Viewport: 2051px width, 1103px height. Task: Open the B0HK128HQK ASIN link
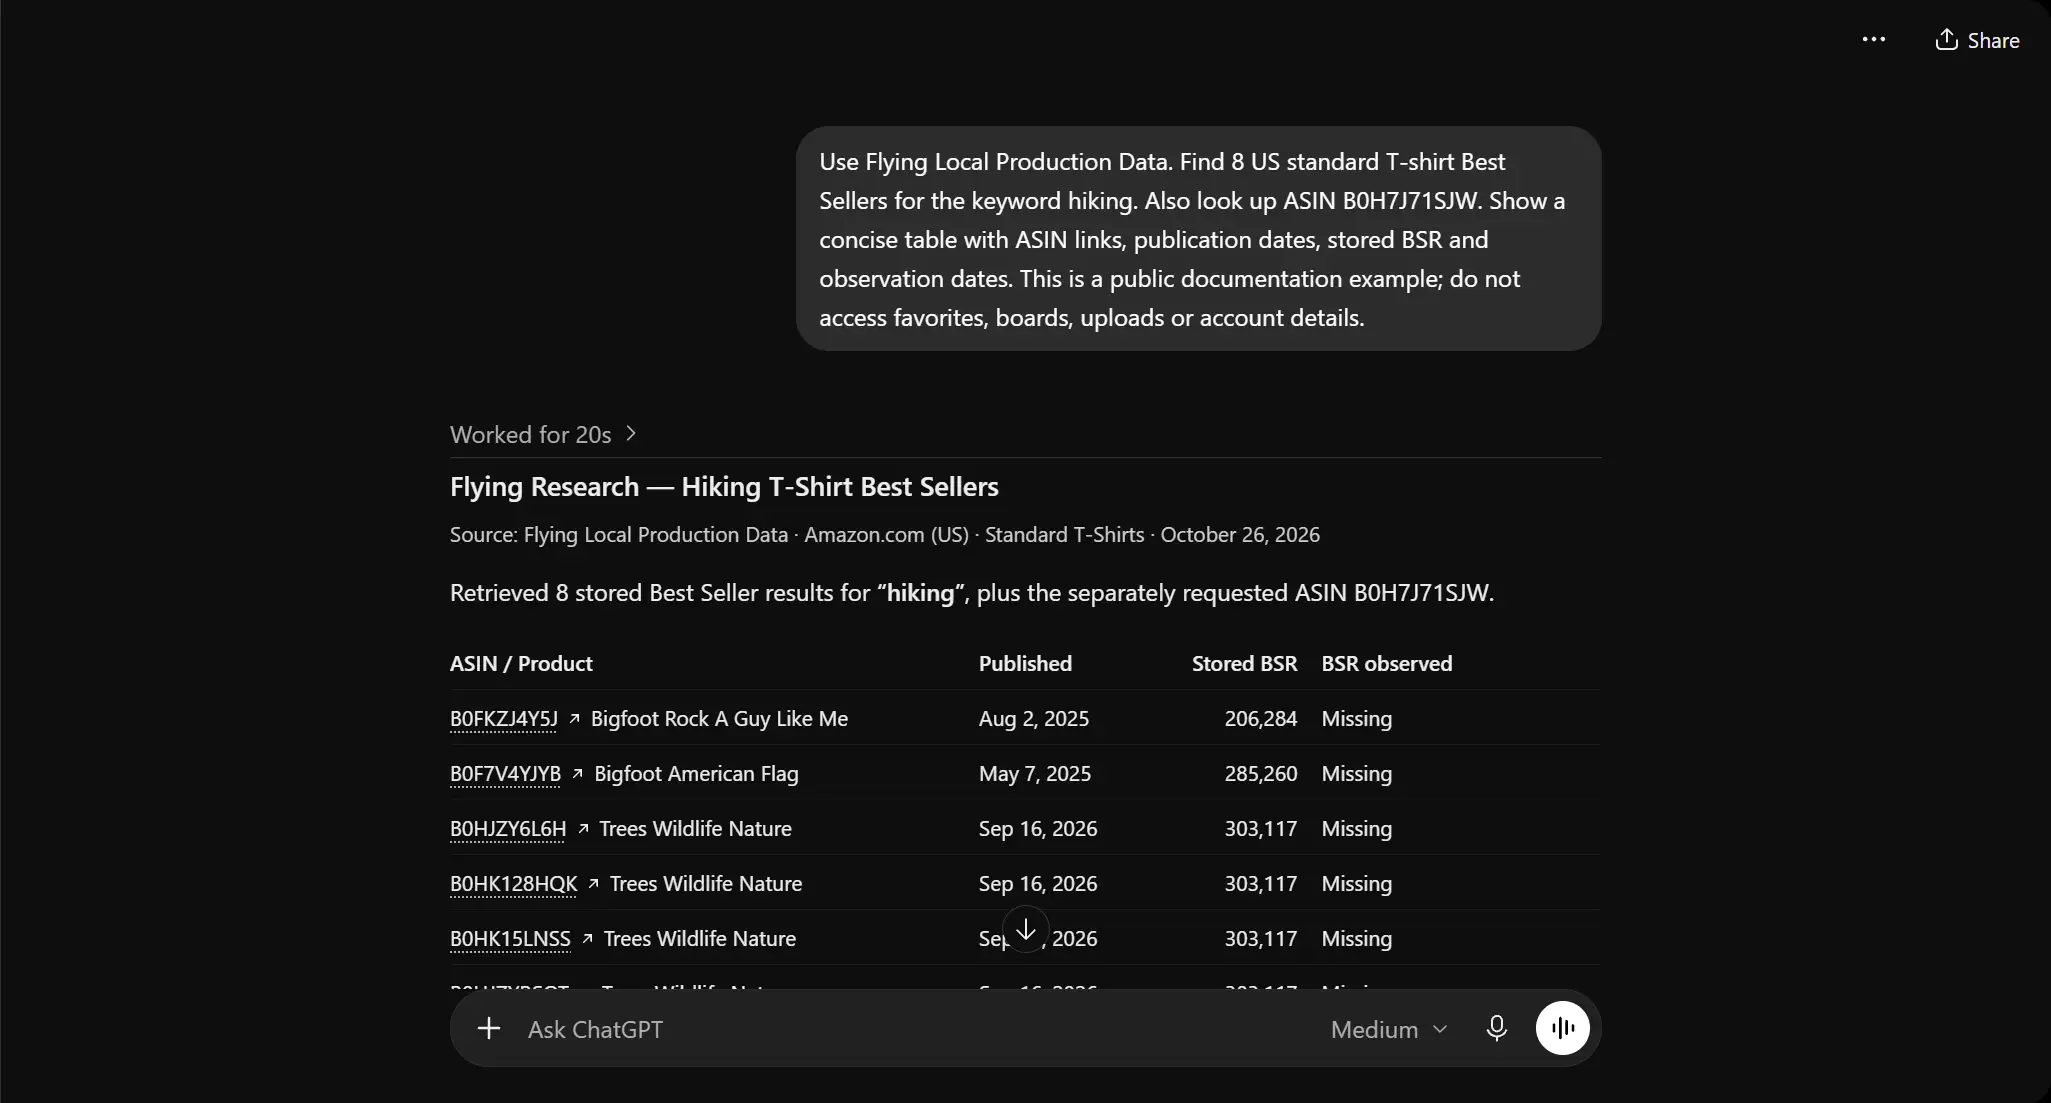(514, 883)
